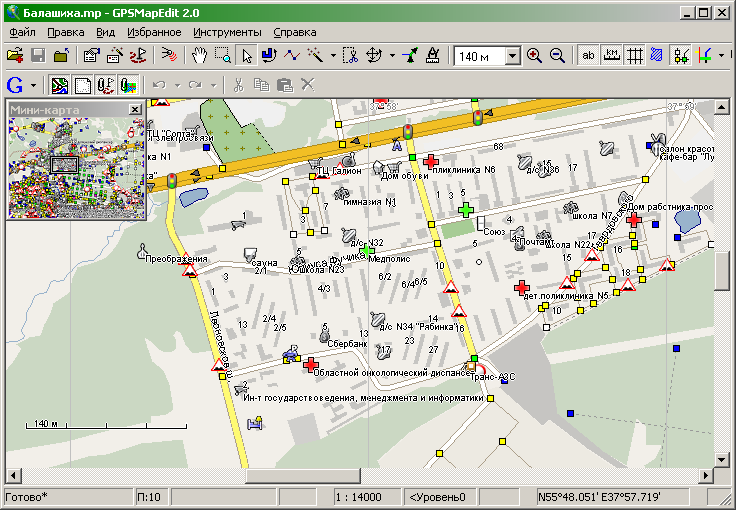736x510 pixels.
Task: Activate the arrow select objects tool
Action: 247,56
